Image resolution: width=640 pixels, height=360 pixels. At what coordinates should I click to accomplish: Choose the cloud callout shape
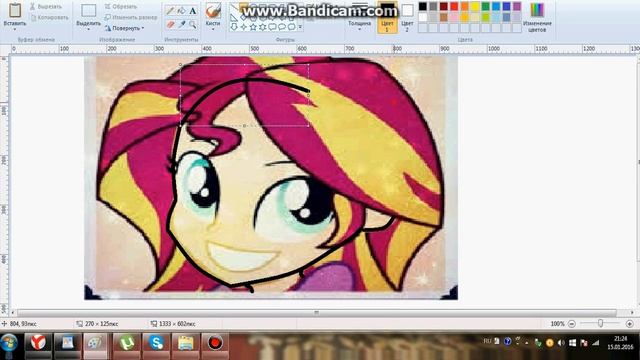291,27
